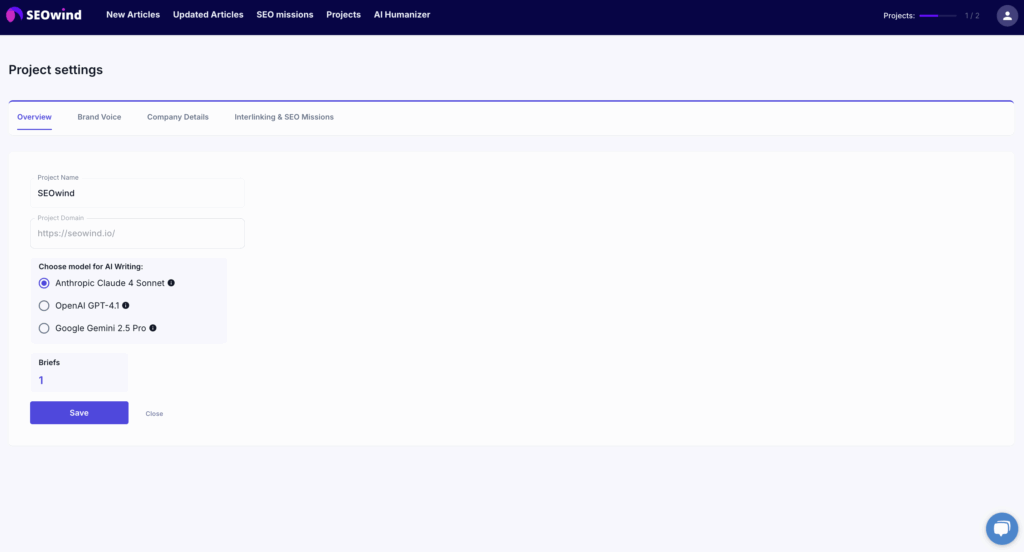Viewport: 1024px width, 552px height.
Task: Open the AI Humanizer page
Action: pos(402,15)
